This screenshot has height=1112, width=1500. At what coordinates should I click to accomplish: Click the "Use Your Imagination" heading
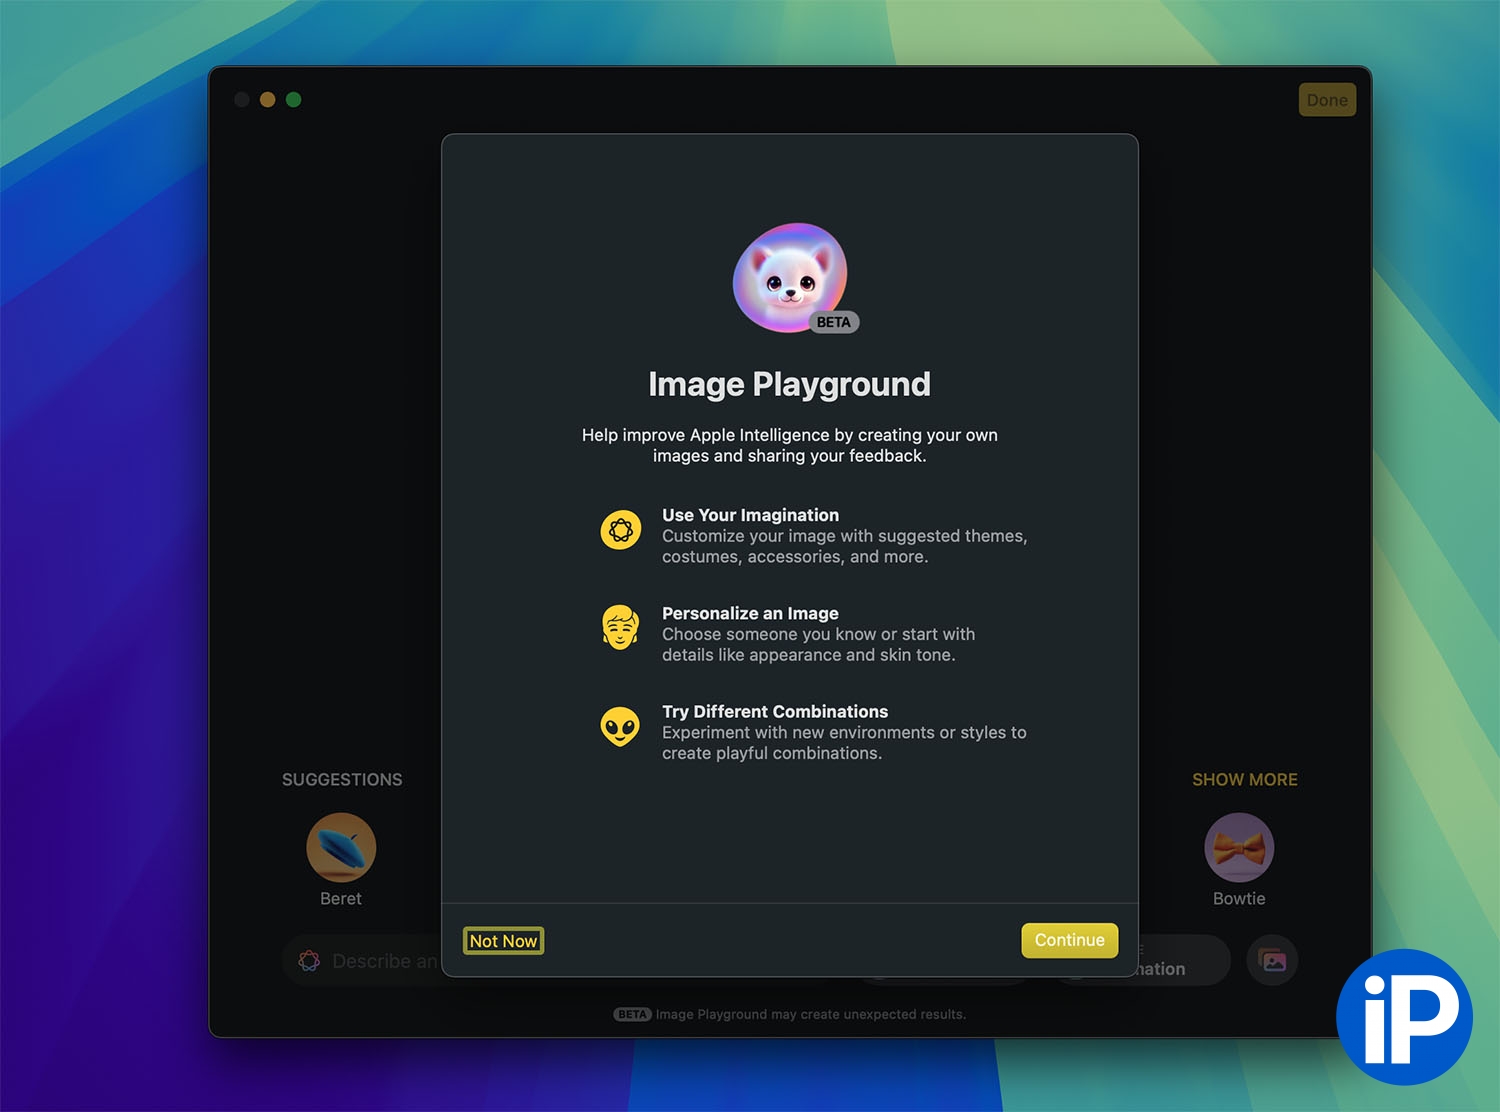pos(750,515)
